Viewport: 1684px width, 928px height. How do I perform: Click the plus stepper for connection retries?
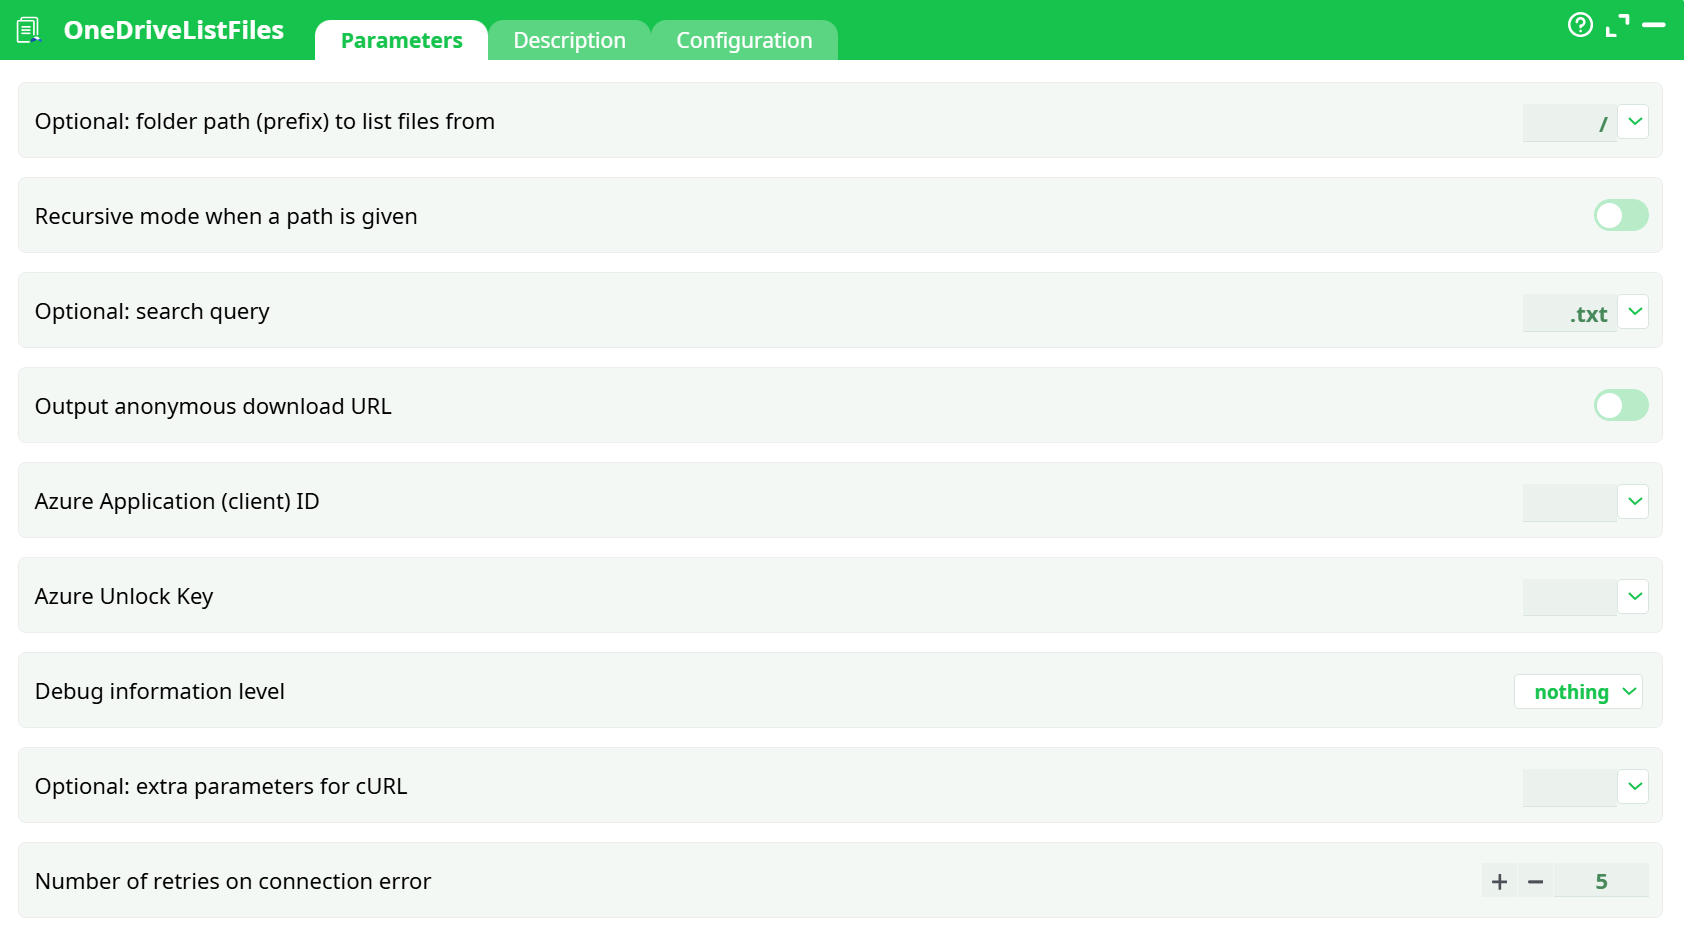1499,881
